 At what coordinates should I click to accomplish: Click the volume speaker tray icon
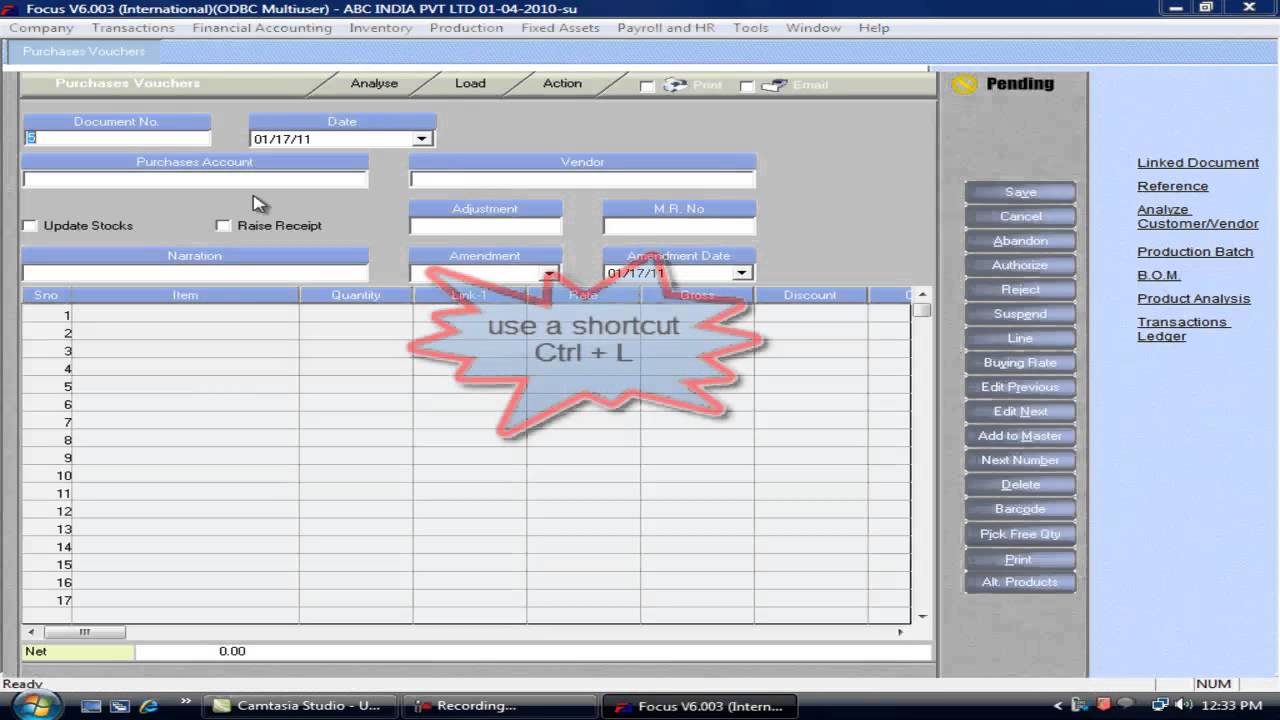pyautogui.click(x=1182, y=705)
